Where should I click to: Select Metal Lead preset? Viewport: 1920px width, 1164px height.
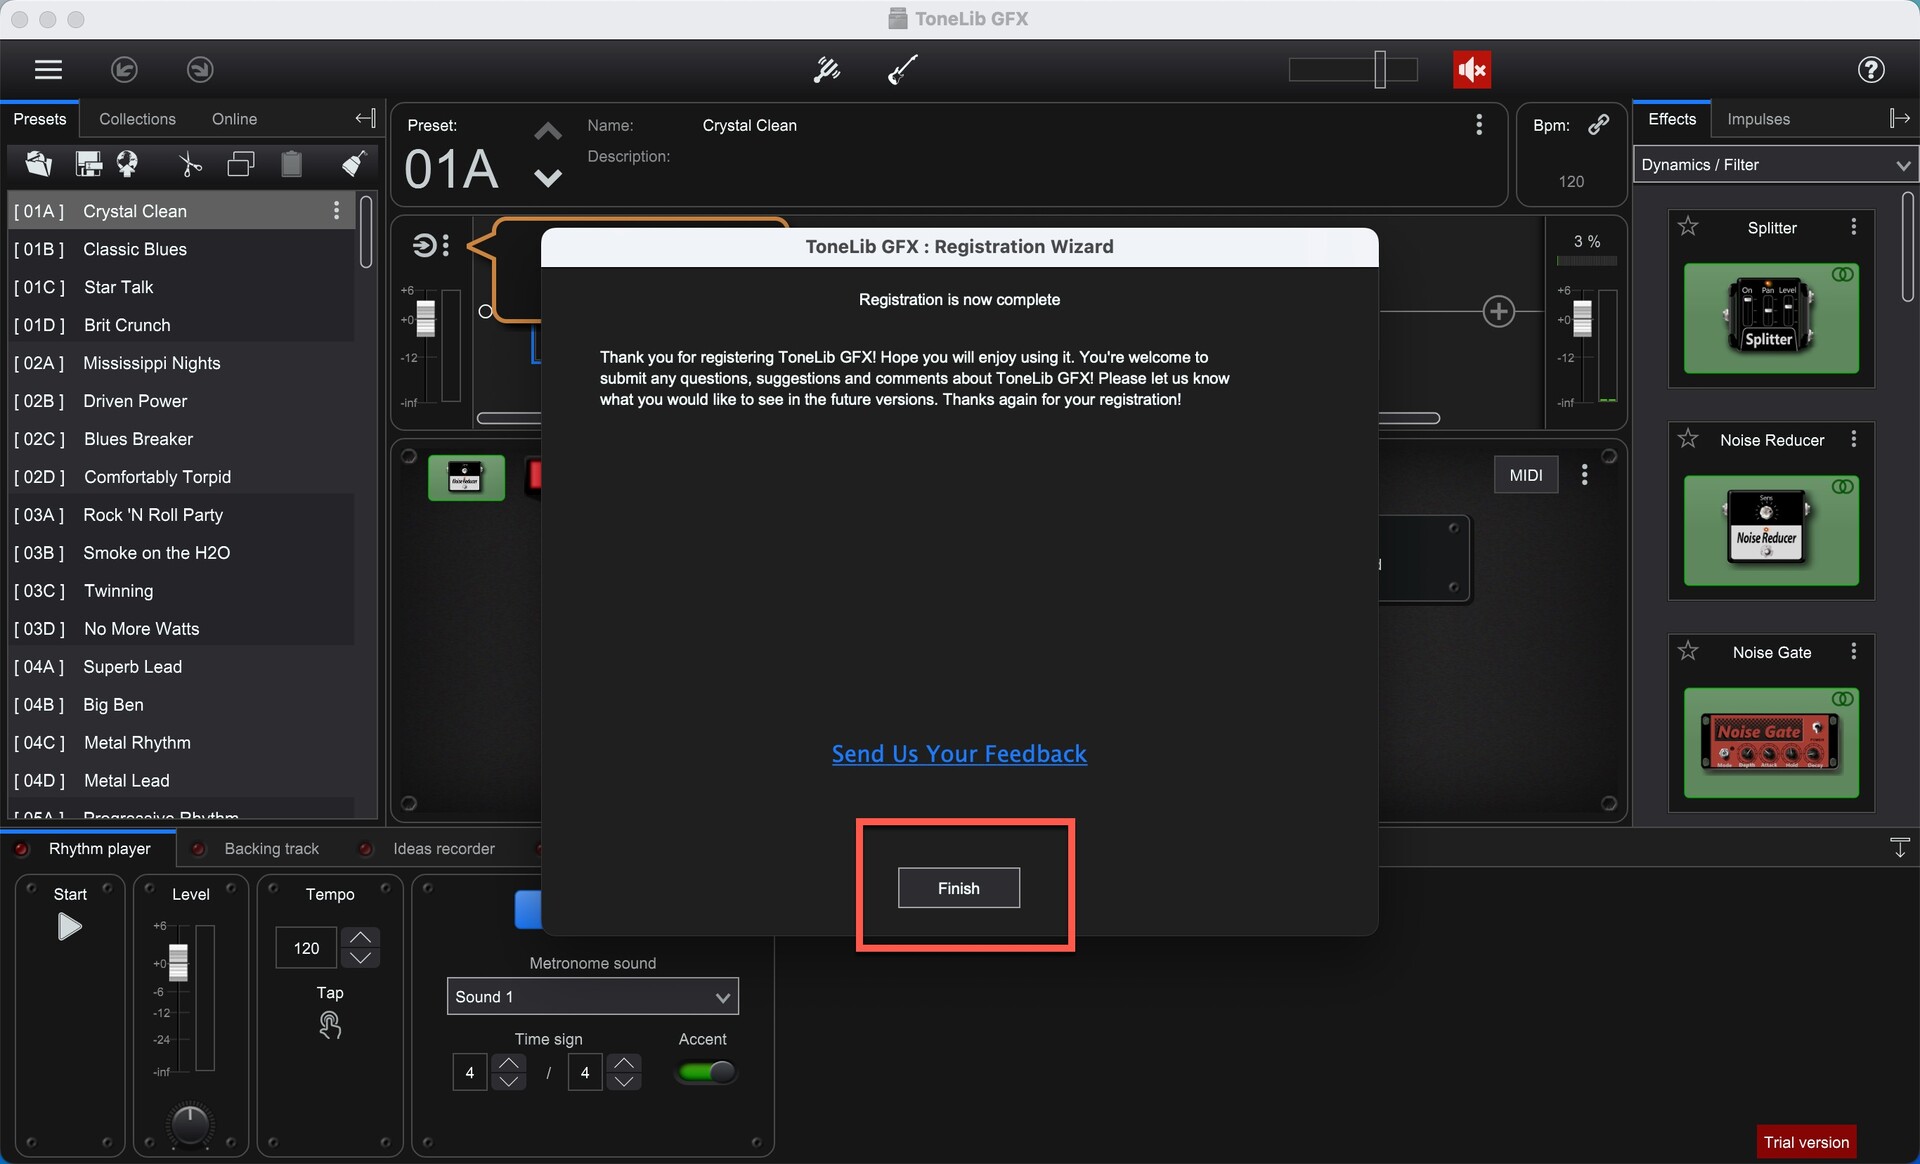coord(182,780)
